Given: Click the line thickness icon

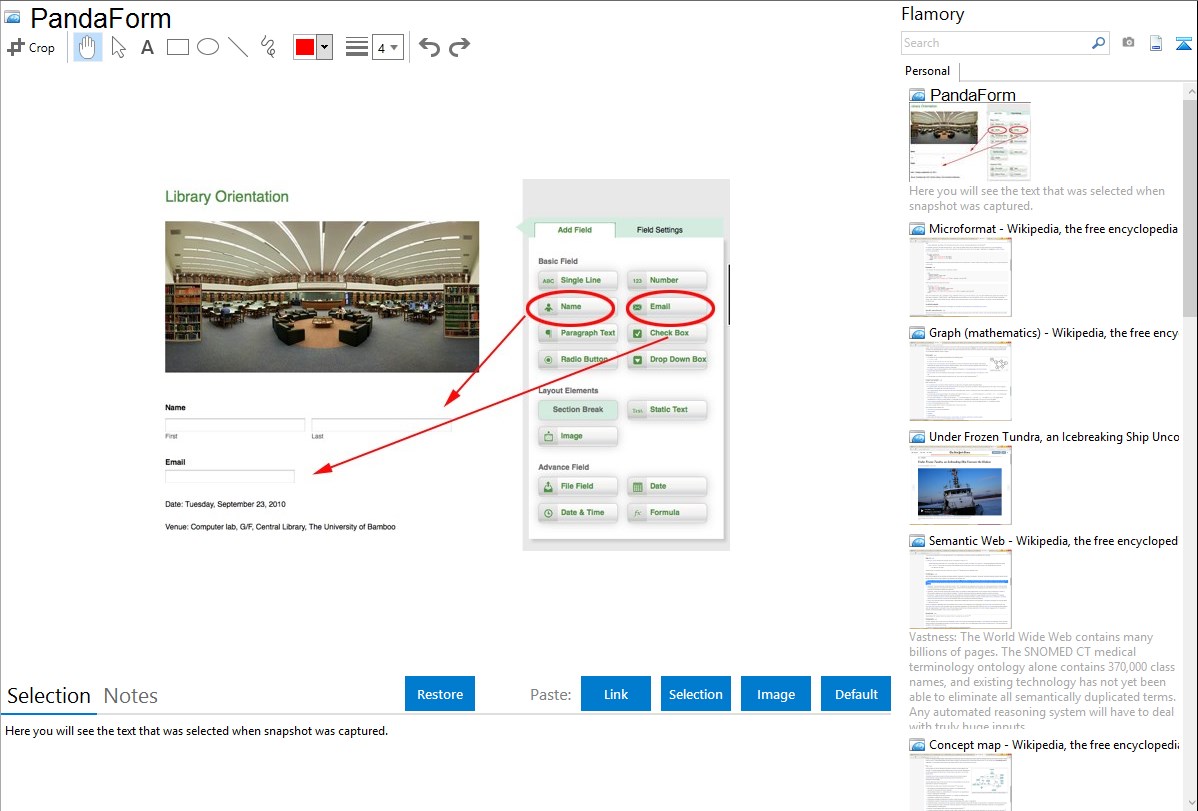Looking at the screenshot, I should (x=357, y=47).
